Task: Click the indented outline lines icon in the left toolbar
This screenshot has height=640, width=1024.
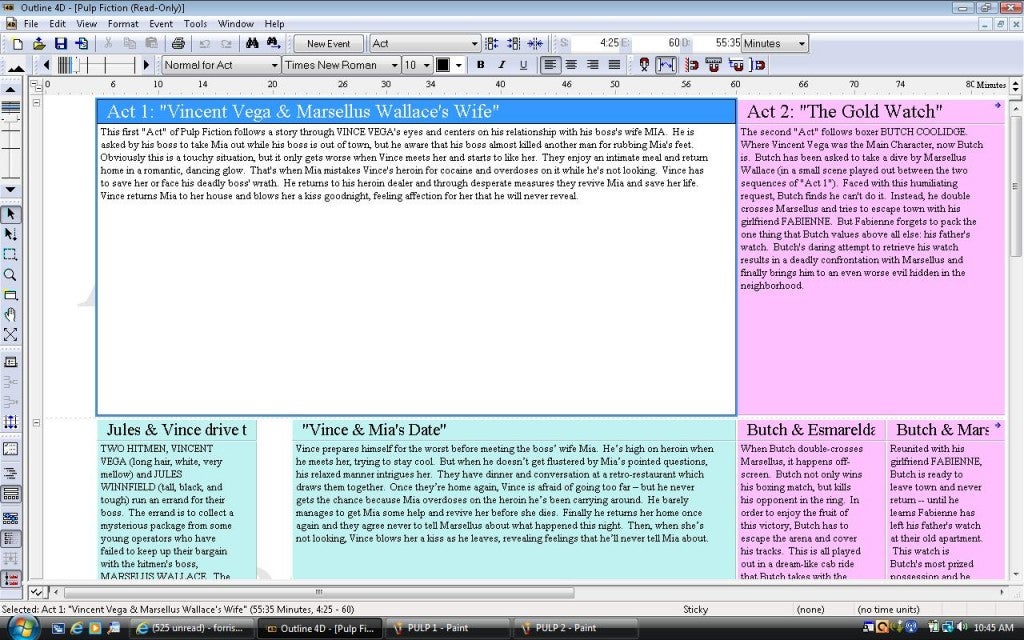Action: pyautogui.click(x=10, y=473)
